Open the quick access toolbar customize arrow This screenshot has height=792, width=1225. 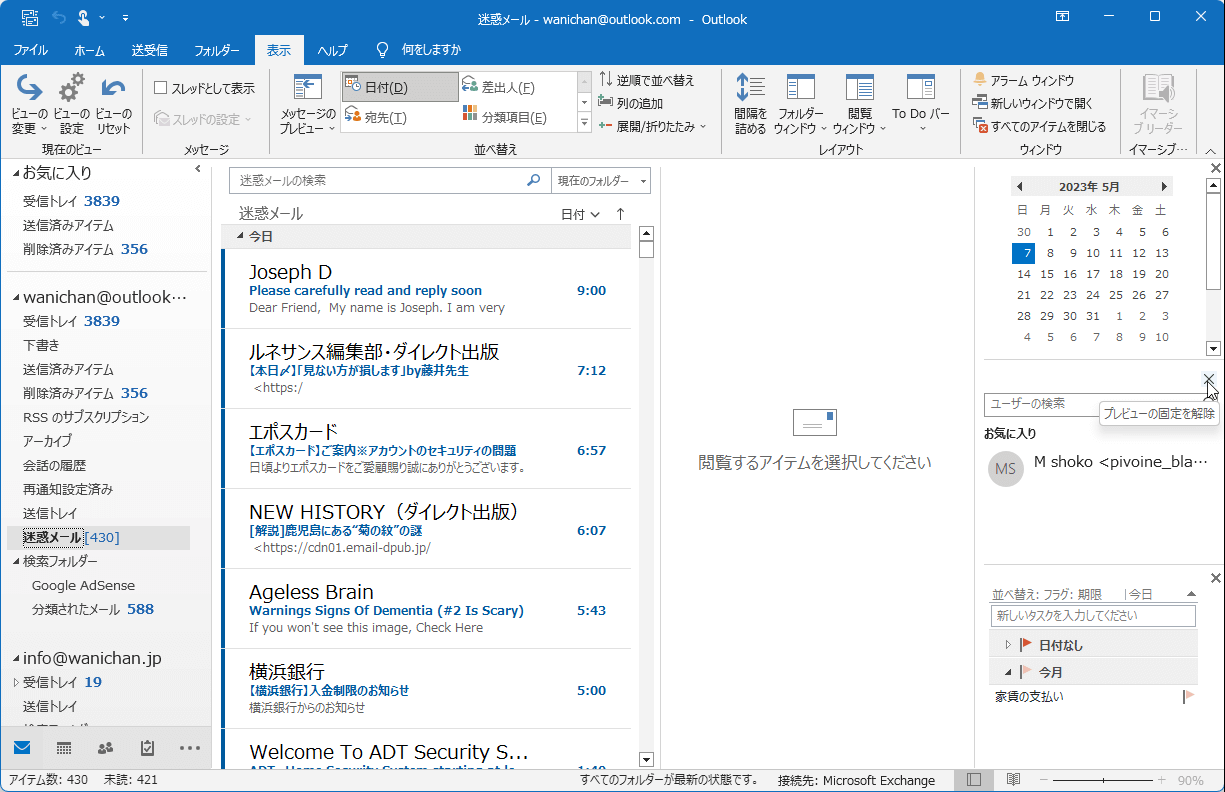point(125,18)
